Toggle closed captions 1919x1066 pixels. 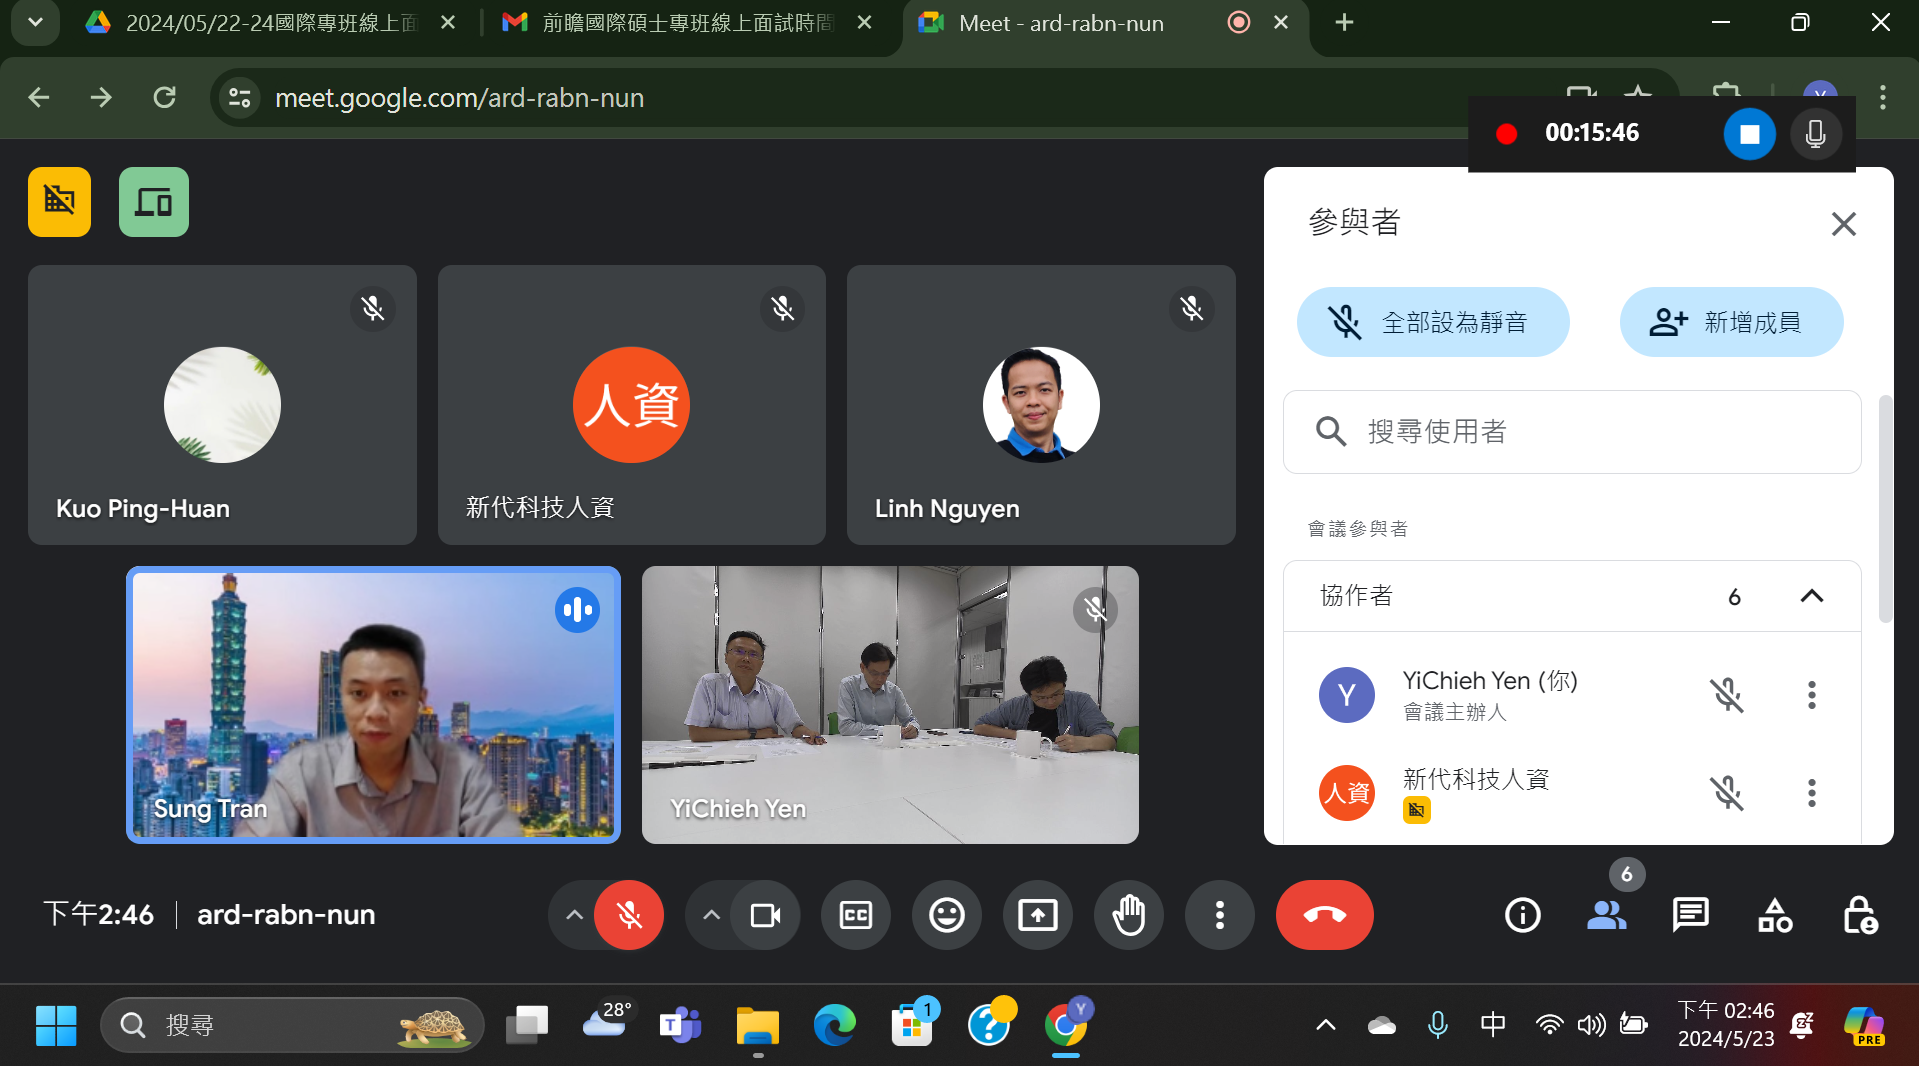[x=855, y=915]
